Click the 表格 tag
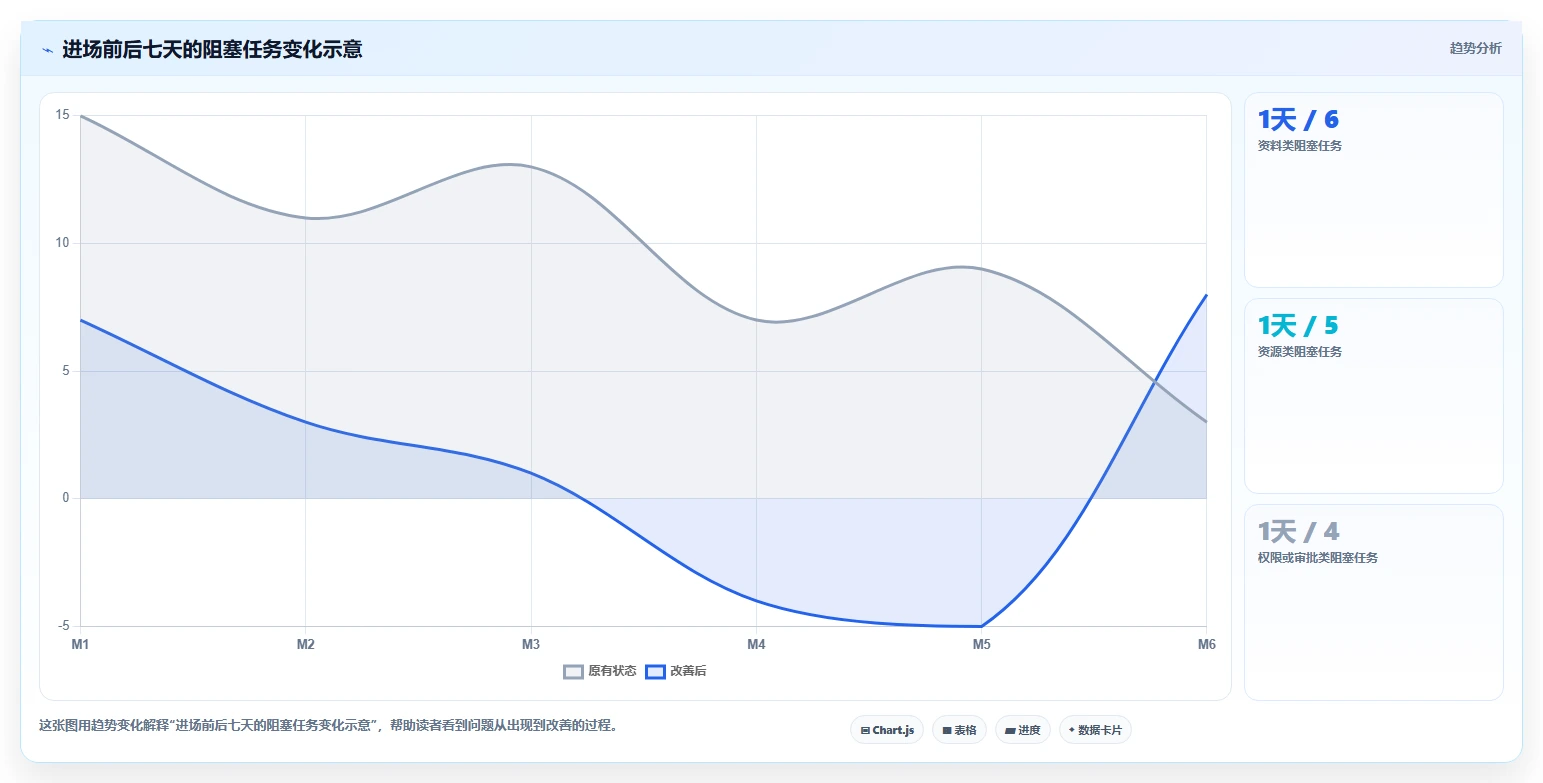Screen dimensions: 1543x783 (959, 730)
